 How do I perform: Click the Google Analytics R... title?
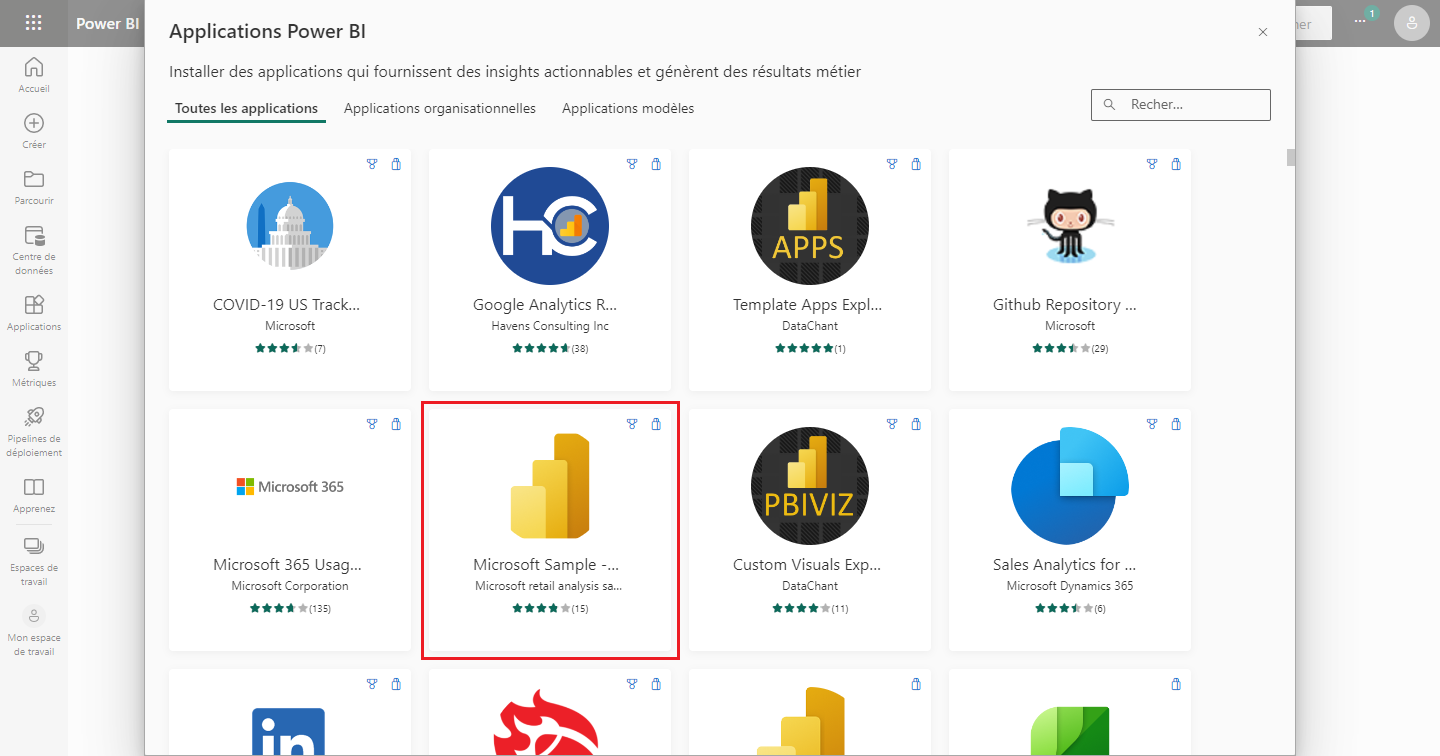545,305
